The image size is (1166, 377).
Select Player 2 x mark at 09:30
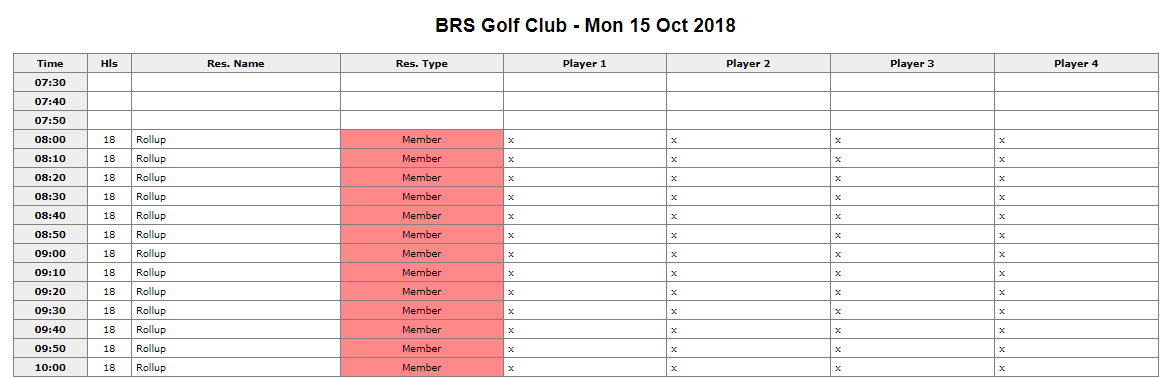tap(674, 311)
